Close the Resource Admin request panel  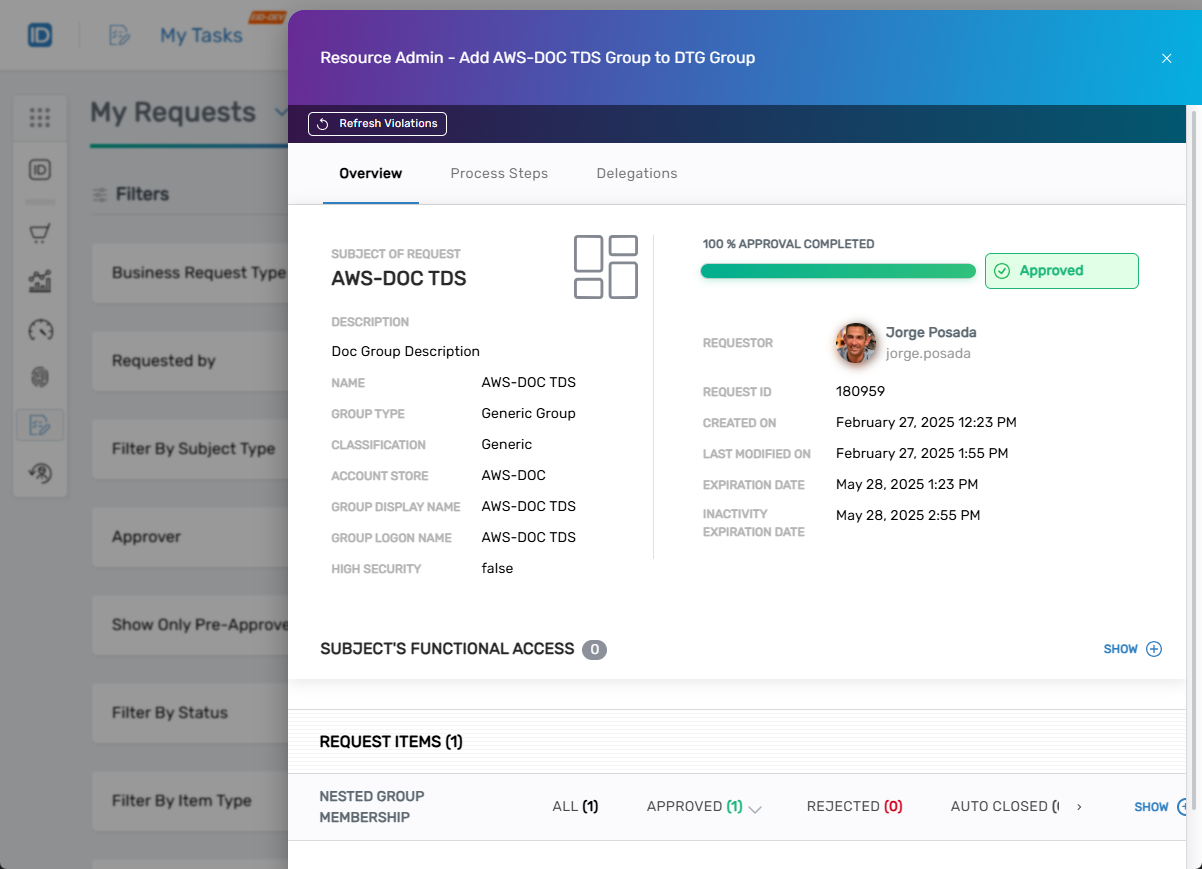pos(1166,58)
